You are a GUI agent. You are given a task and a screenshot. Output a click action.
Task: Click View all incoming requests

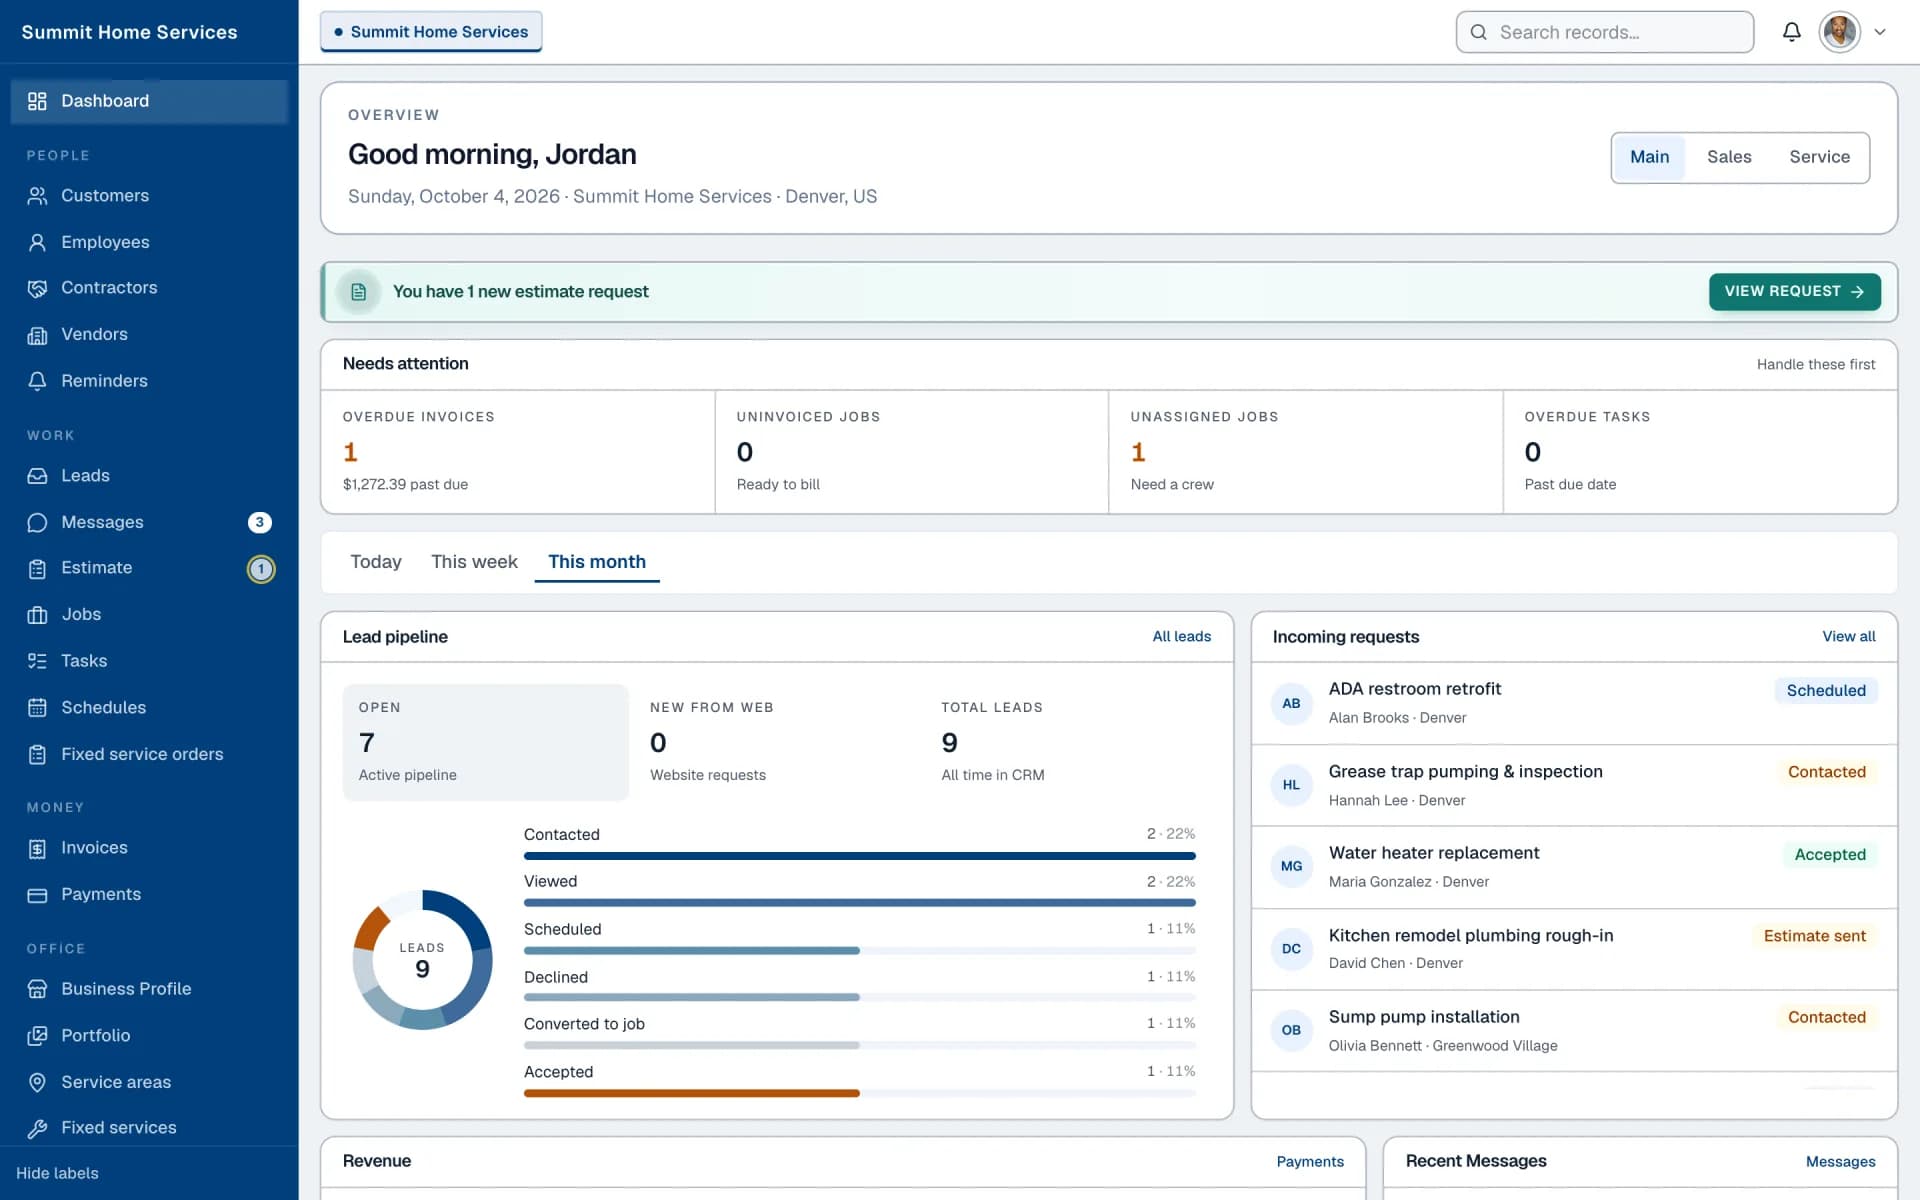point(1848,637)
